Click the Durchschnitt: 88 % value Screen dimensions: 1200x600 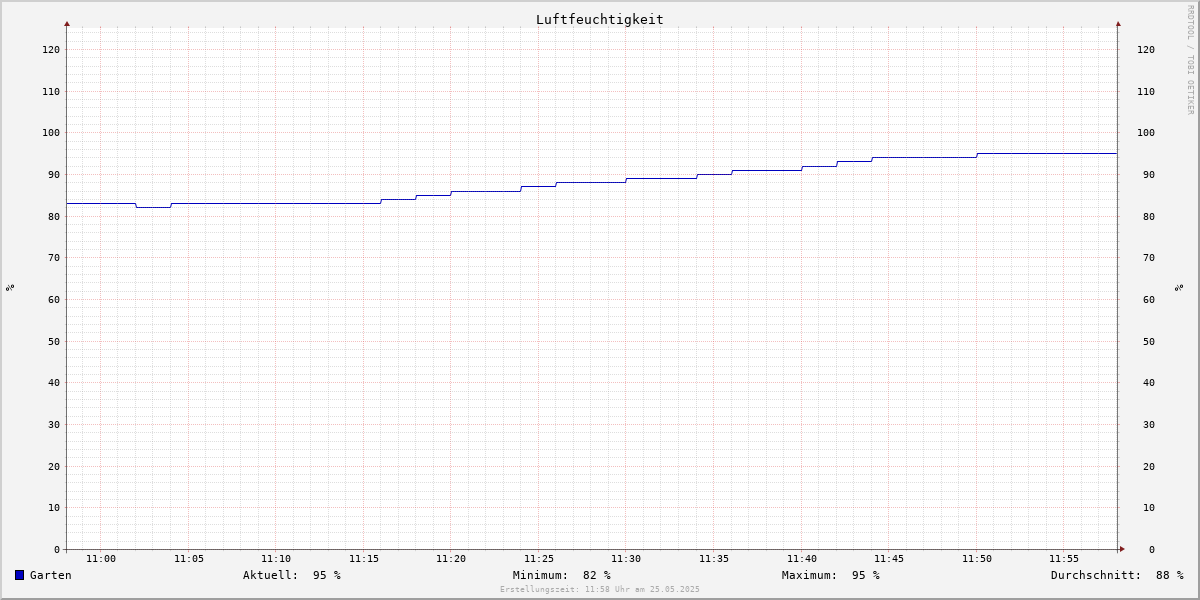tap(1117, 575)
